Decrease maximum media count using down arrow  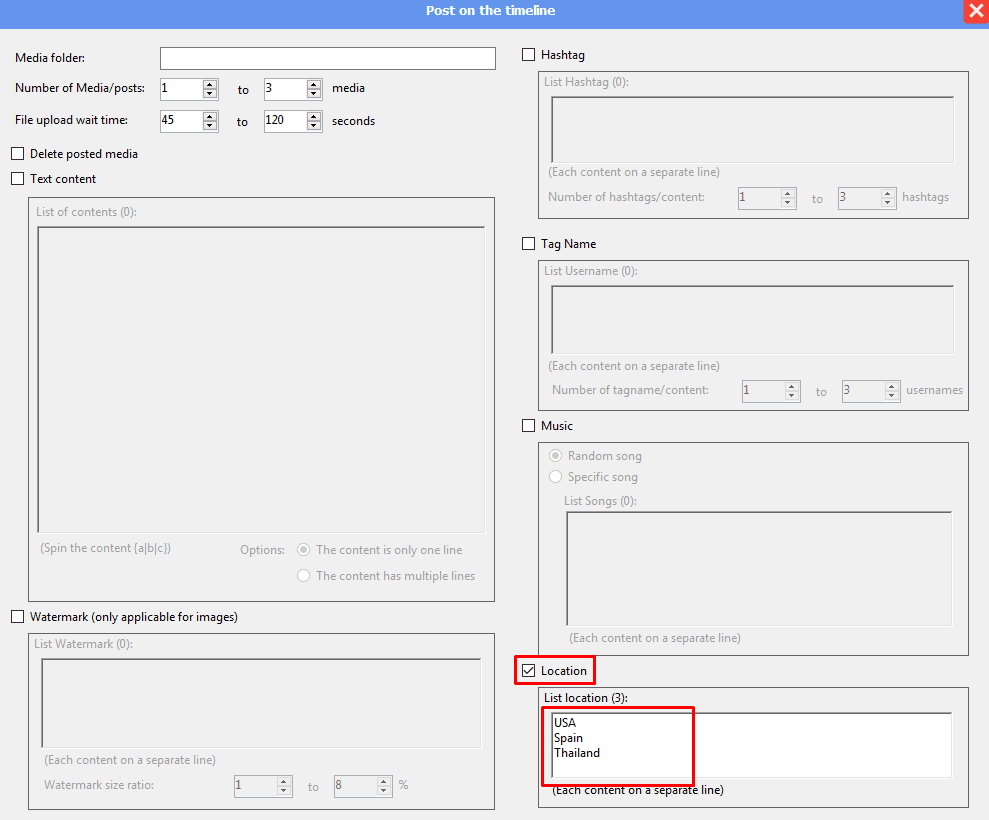(314, 94)
